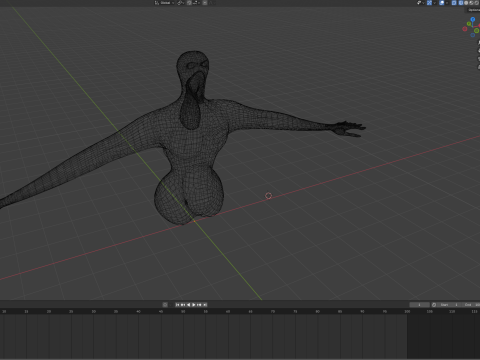
Task: Click the red negative X gizmo ball
Action: (x=465, y=29)
